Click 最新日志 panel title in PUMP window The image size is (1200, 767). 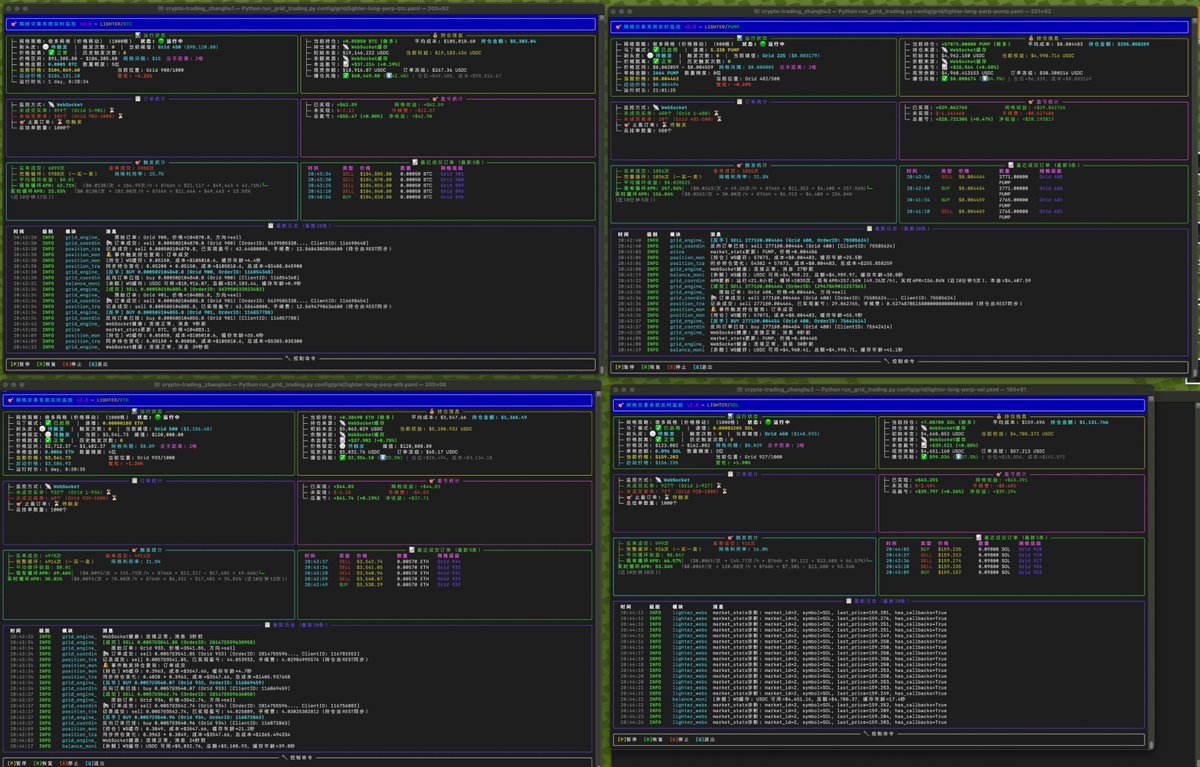pyautogui.click(x=898, y=229)
